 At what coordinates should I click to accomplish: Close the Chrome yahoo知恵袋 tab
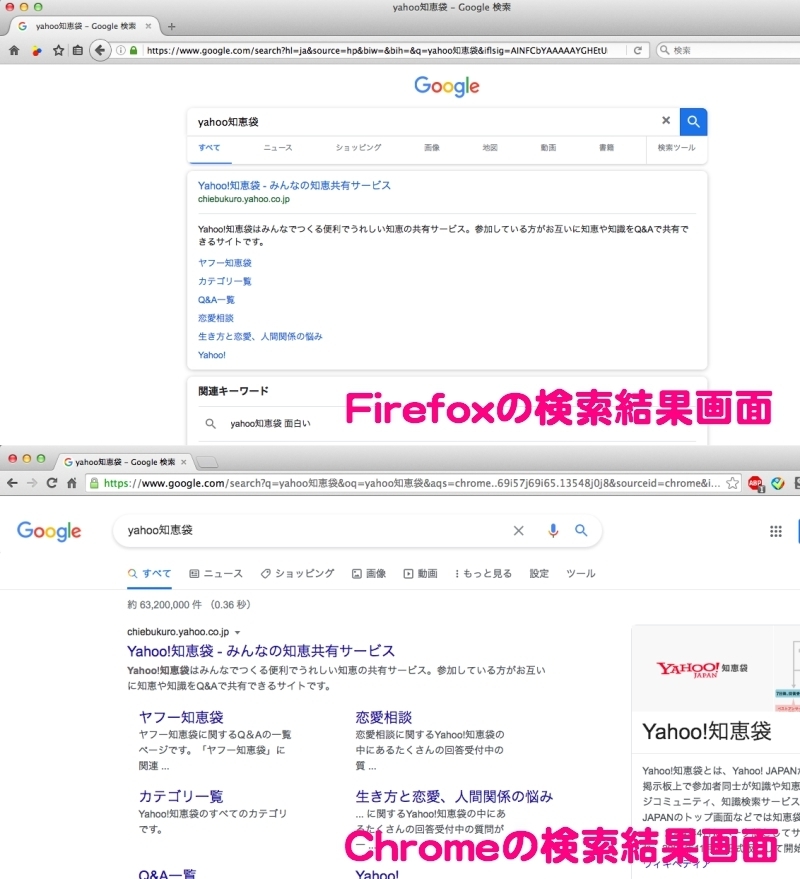pos(183,462)
